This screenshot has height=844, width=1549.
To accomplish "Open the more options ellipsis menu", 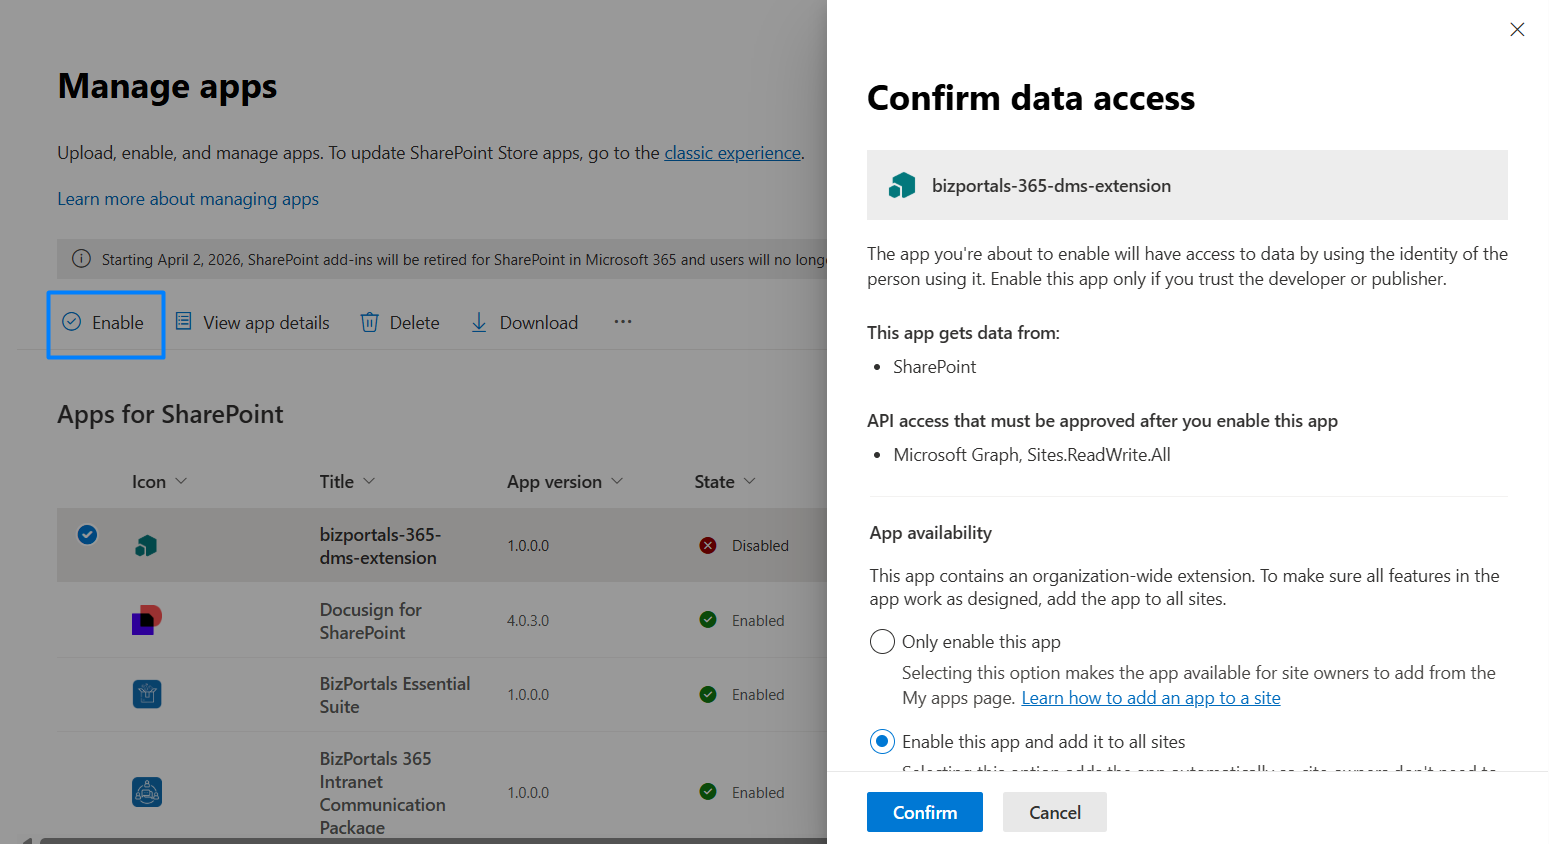I will [x=623, y=322].
